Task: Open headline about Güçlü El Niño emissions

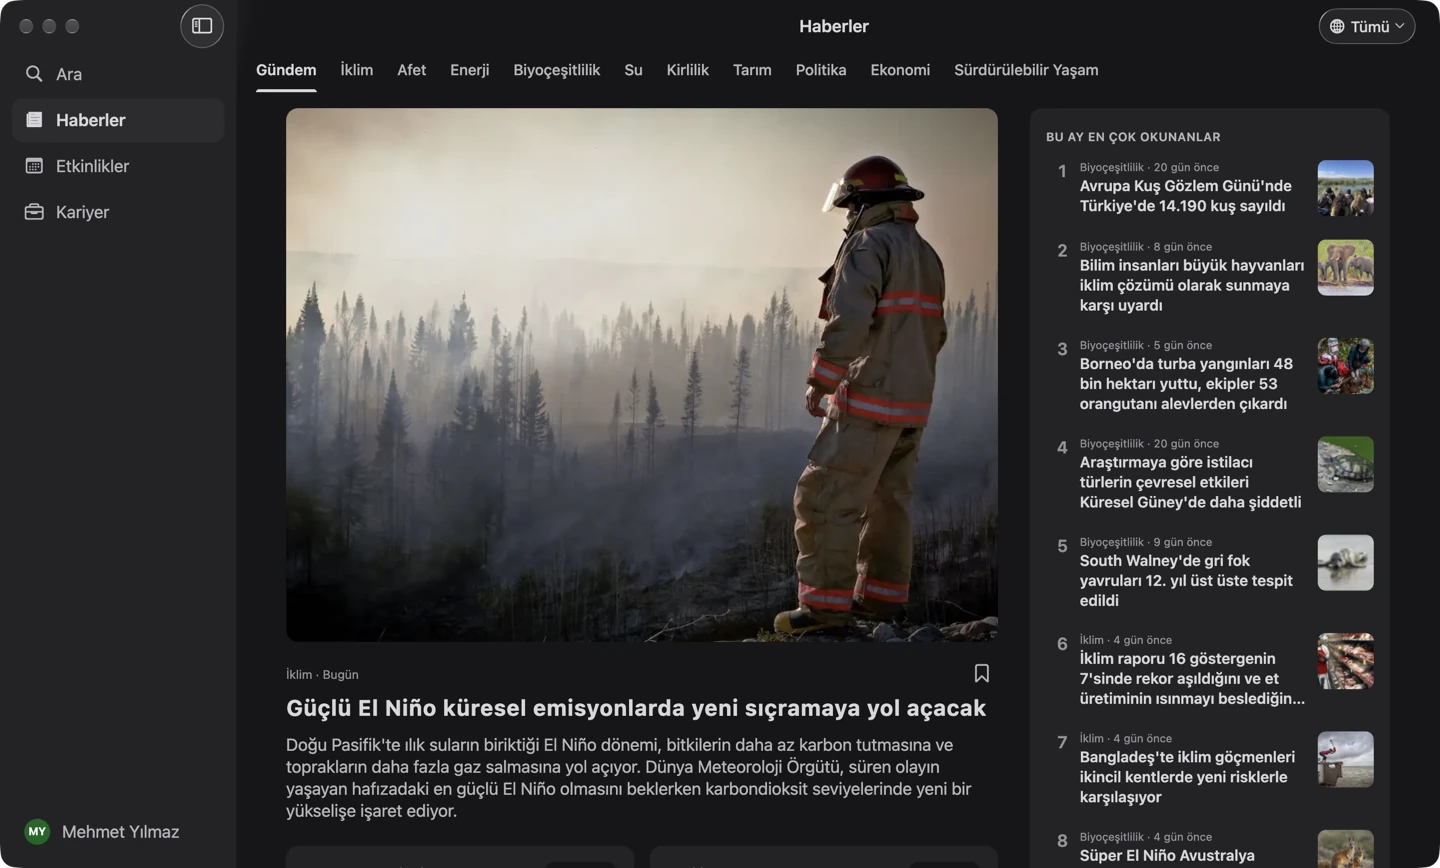Action: click(x=636, y=708)
